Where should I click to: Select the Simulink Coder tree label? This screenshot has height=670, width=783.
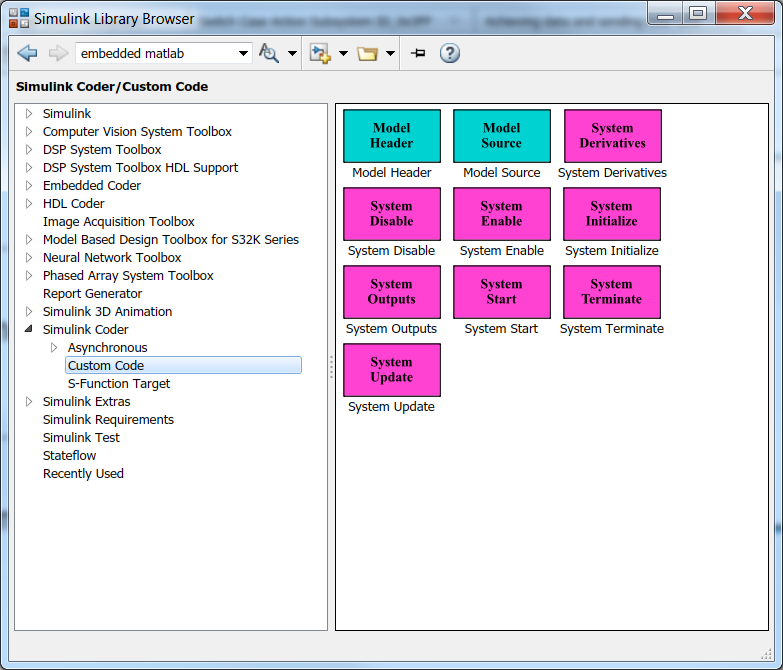pyautogui.click(x=85, y=329)
